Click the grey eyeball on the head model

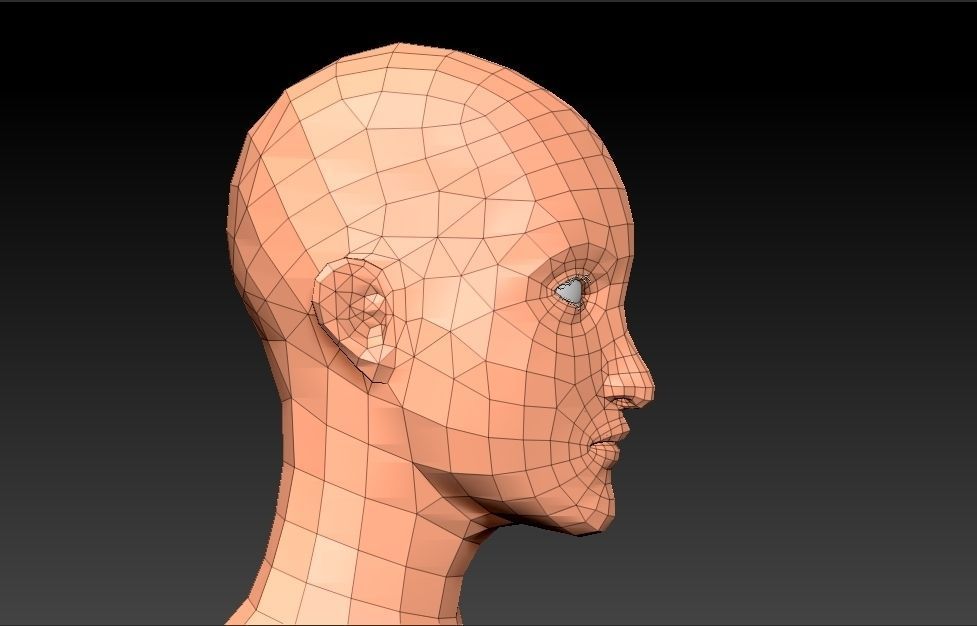(x=571, y=291)
